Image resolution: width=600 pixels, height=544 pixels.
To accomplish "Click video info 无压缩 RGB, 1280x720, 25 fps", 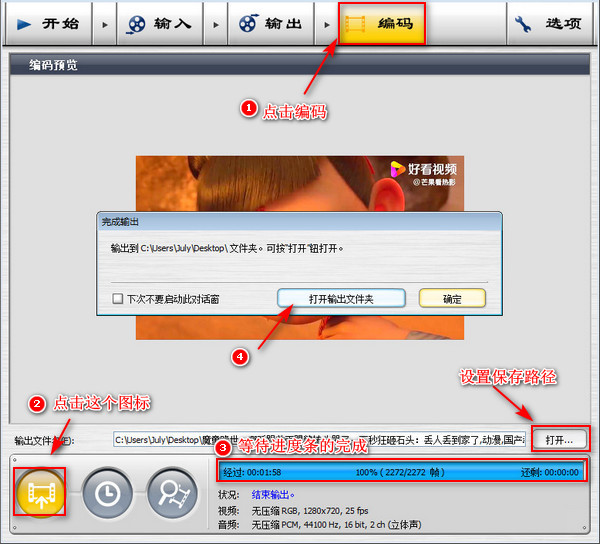I will pos(310,511).
